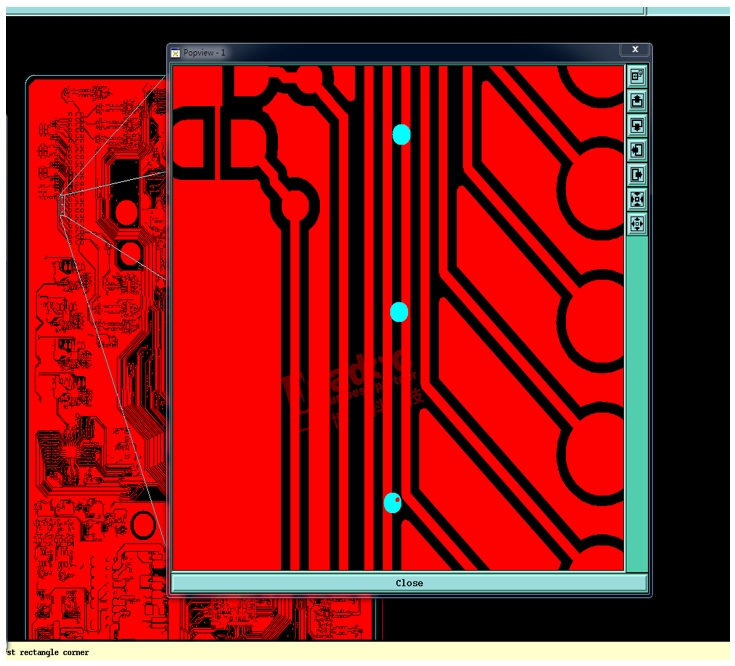The width and height of the screenshot is (735, 666).
Task: Click the zoom in converging arrows icon
Action: point(636,200)
